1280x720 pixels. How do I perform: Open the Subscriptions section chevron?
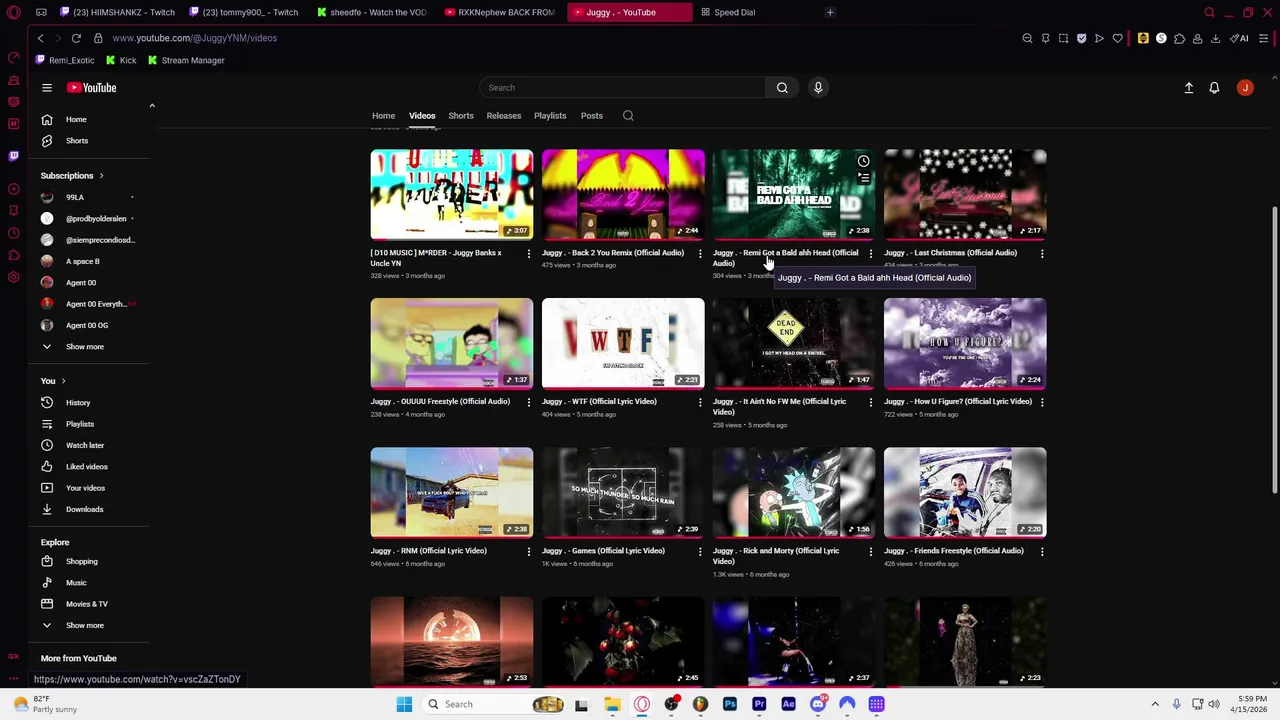pyautogui.click(x=101, y=176)
